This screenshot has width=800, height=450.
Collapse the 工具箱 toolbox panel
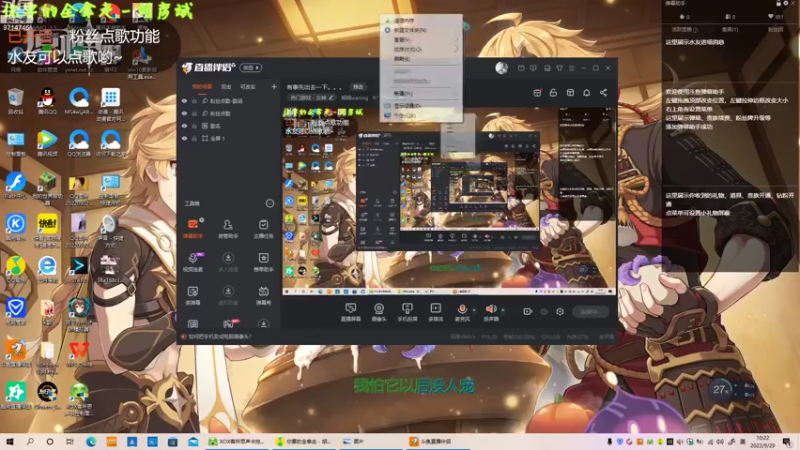click(x=270, y=204)
